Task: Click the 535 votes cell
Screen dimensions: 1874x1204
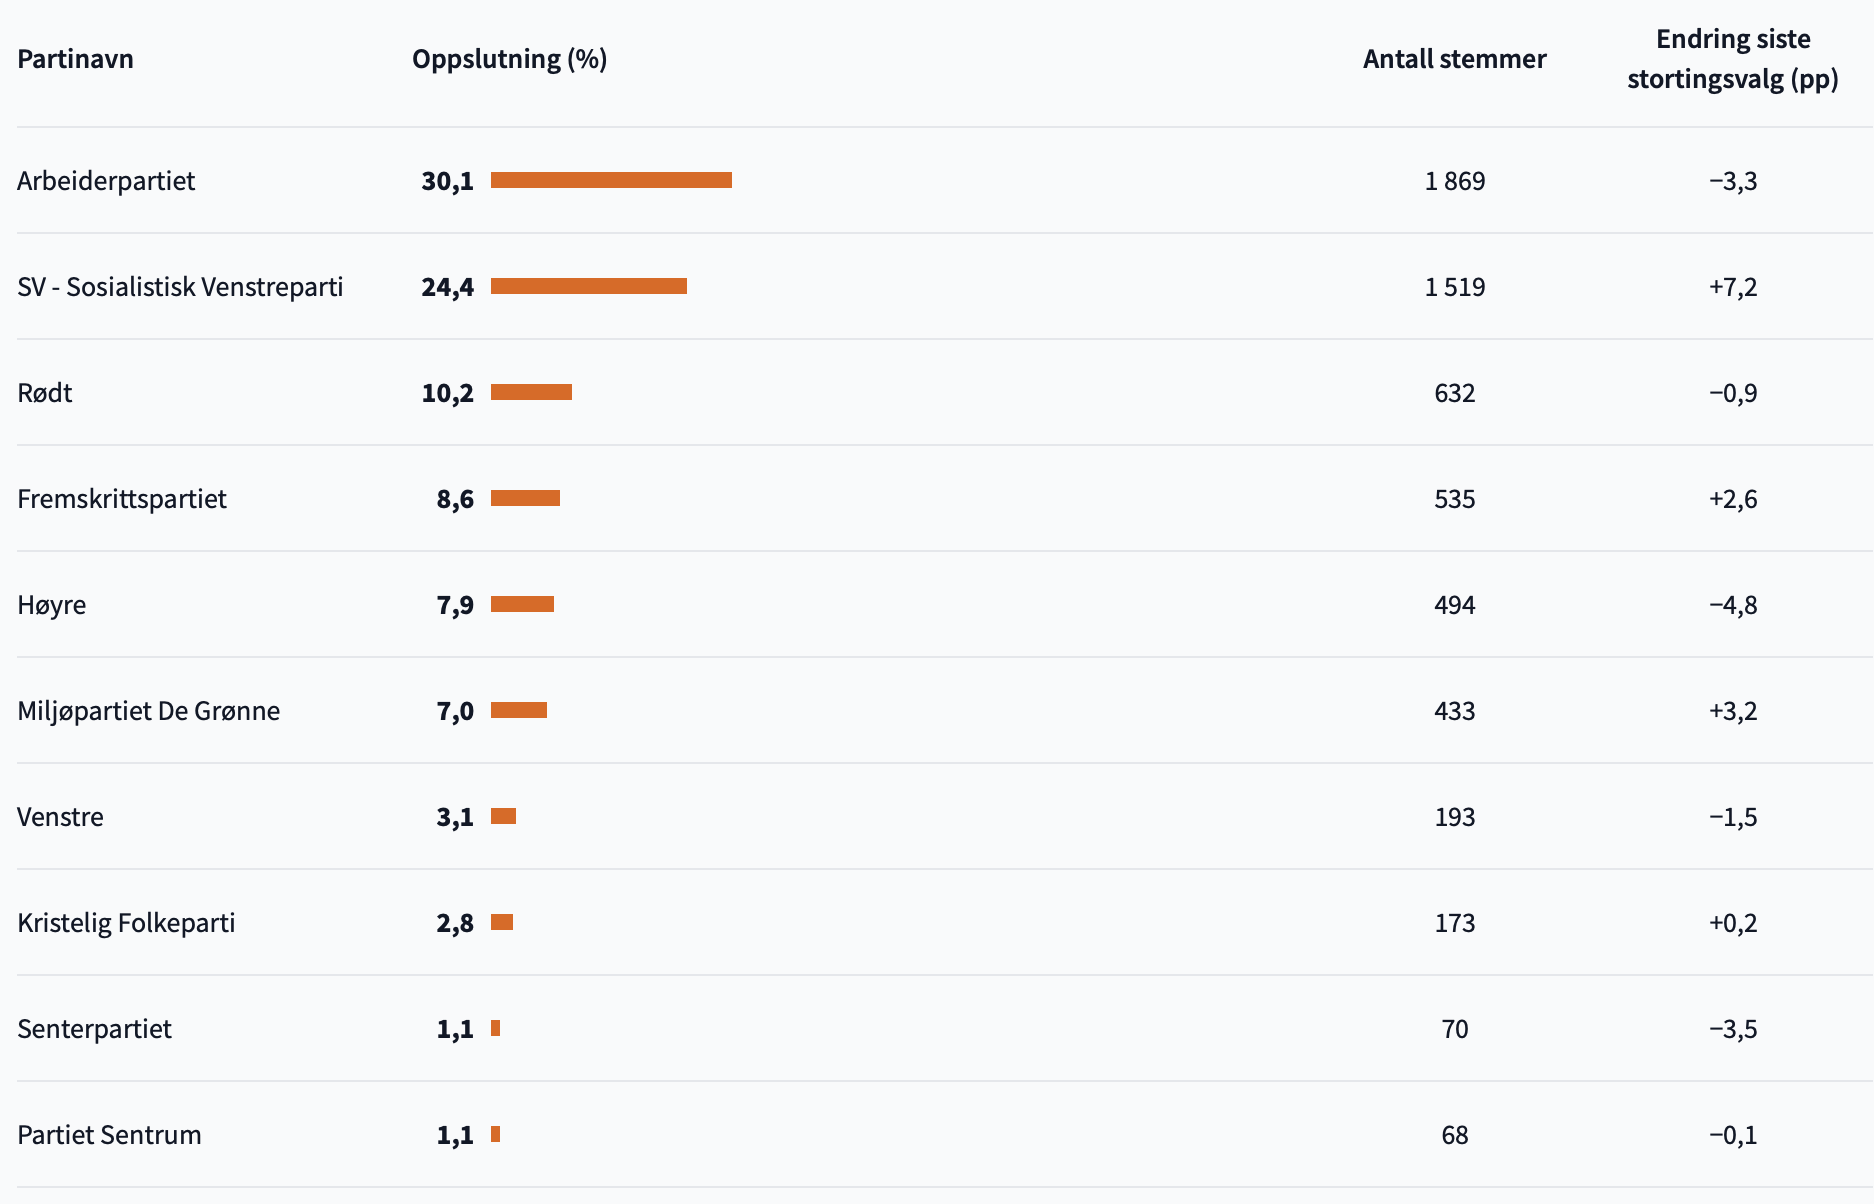Action: (1455, 499)
